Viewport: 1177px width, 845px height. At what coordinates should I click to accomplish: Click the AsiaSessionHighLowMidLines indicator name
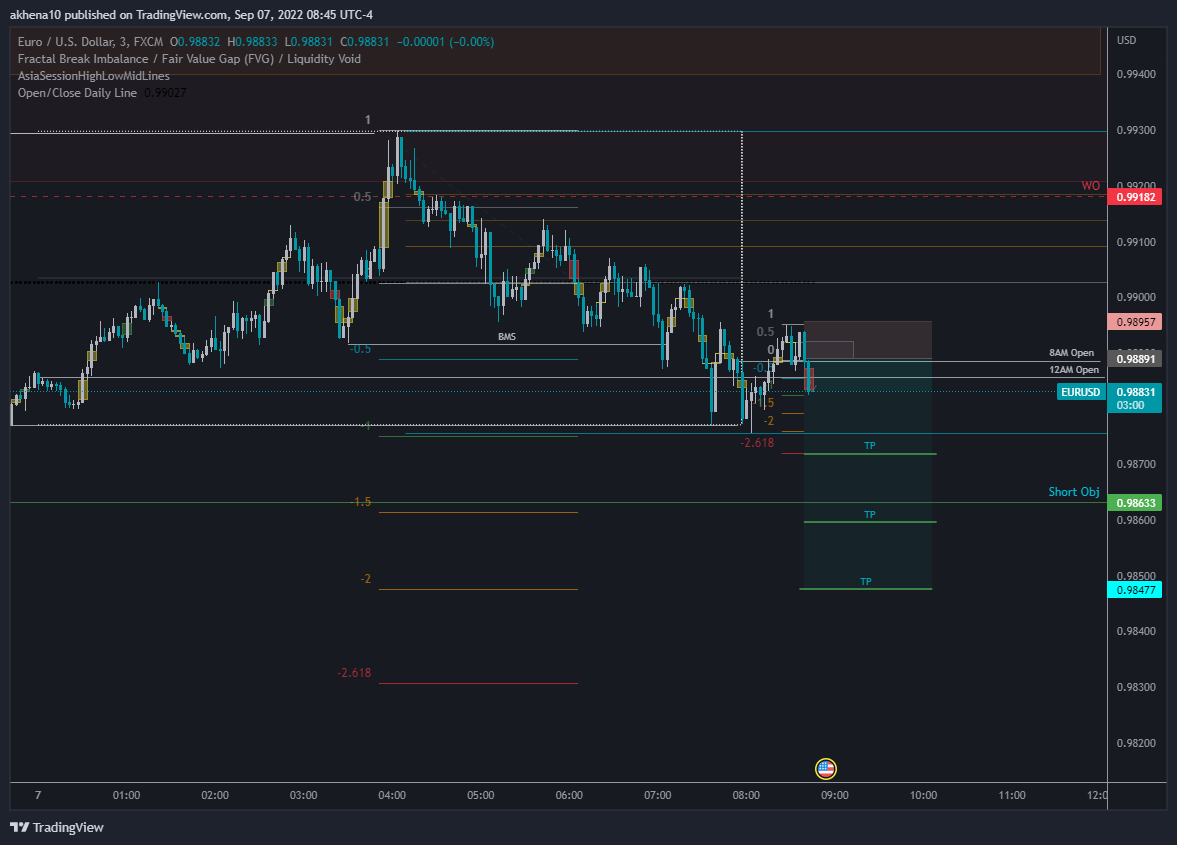point(94,76)
